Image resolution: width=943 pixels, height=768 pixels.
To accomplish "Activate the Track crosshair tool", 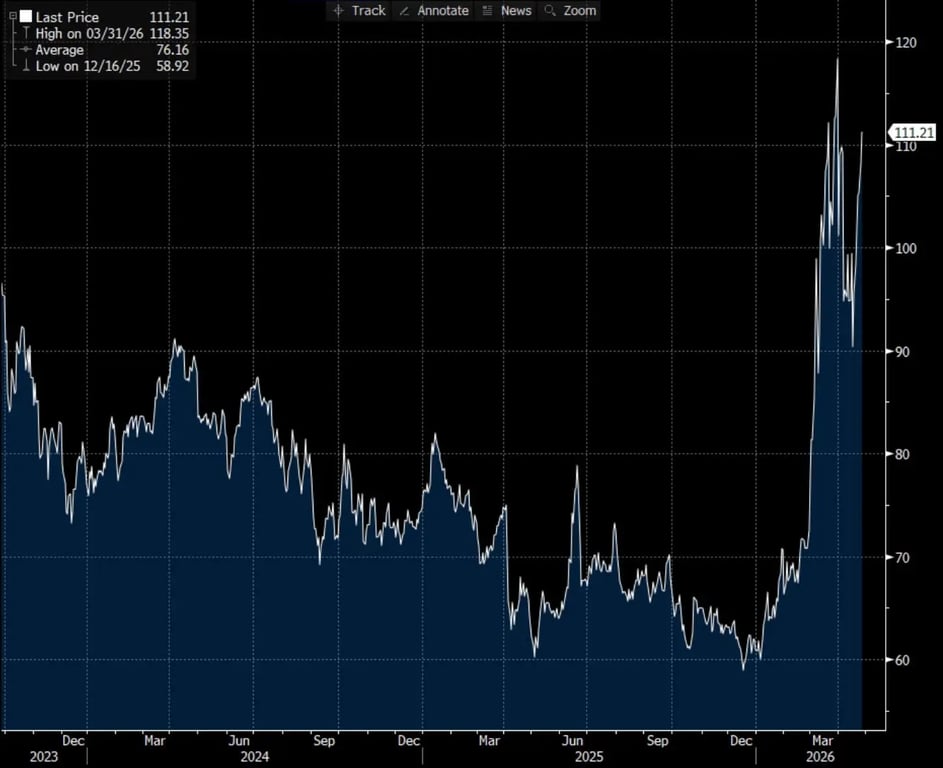I will pos(359,10).
